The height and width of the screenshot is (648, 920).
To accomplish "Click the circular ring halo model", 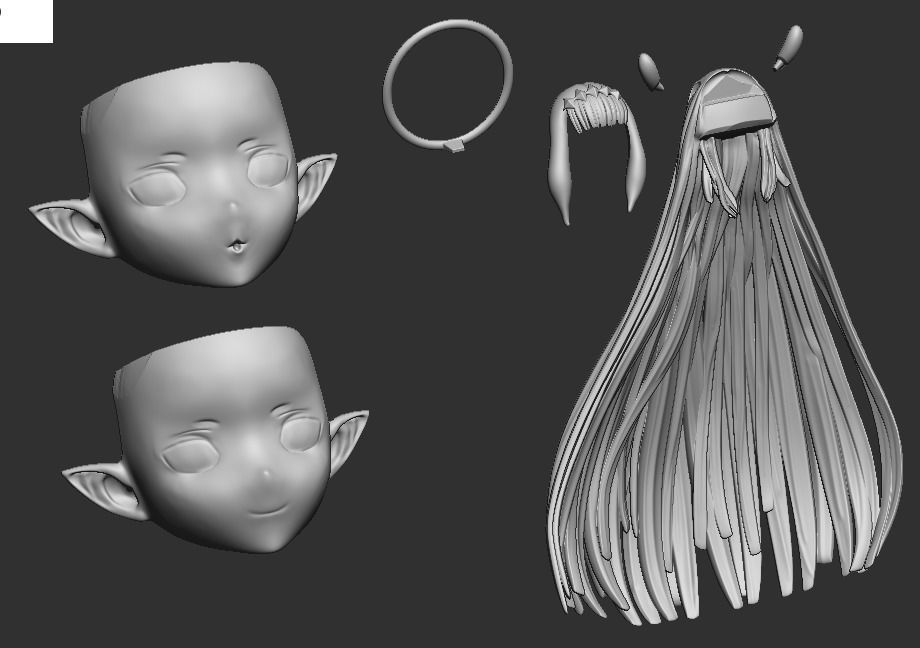I will coord(448,86).
